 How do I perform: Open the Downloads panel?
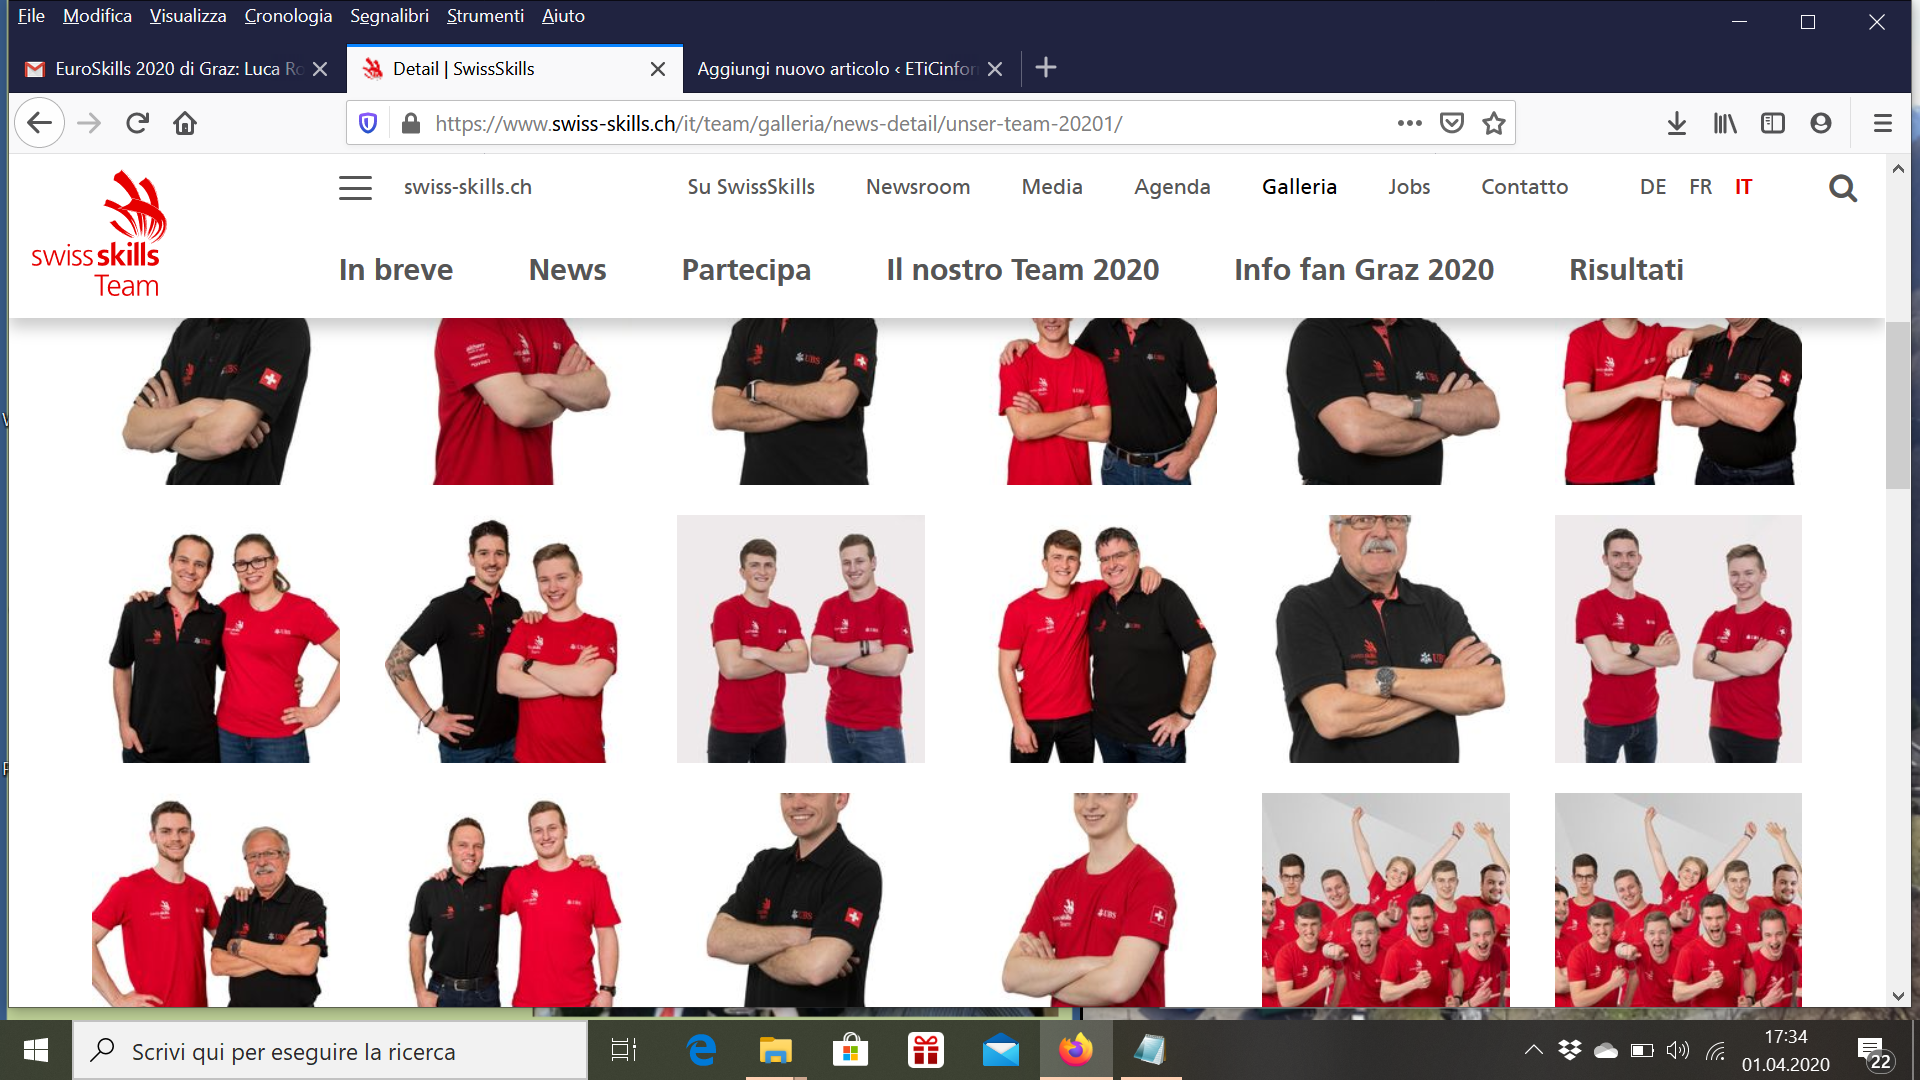point(1677,123)
